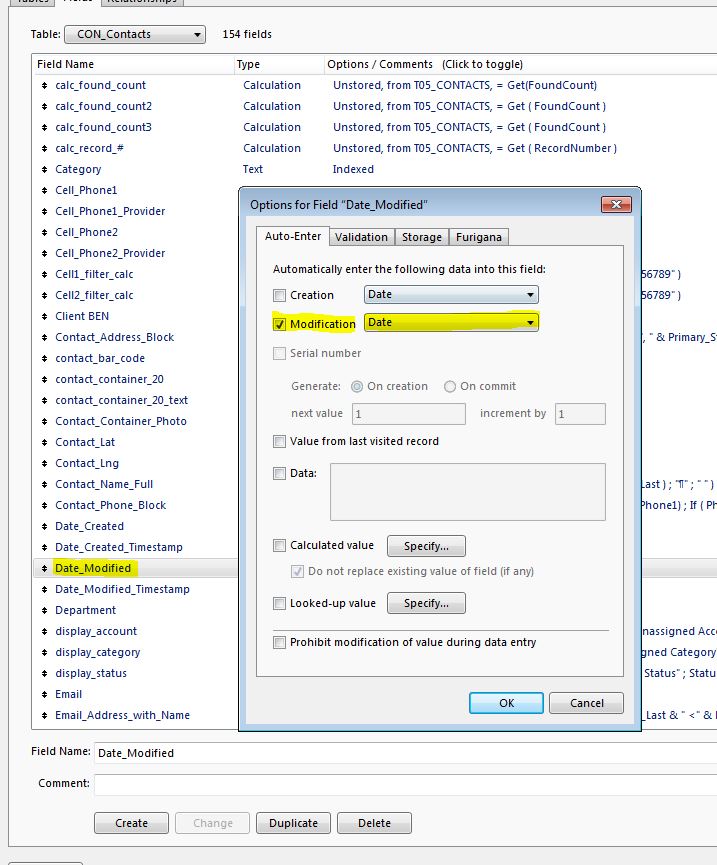Click the Create field button

(131, 823)
